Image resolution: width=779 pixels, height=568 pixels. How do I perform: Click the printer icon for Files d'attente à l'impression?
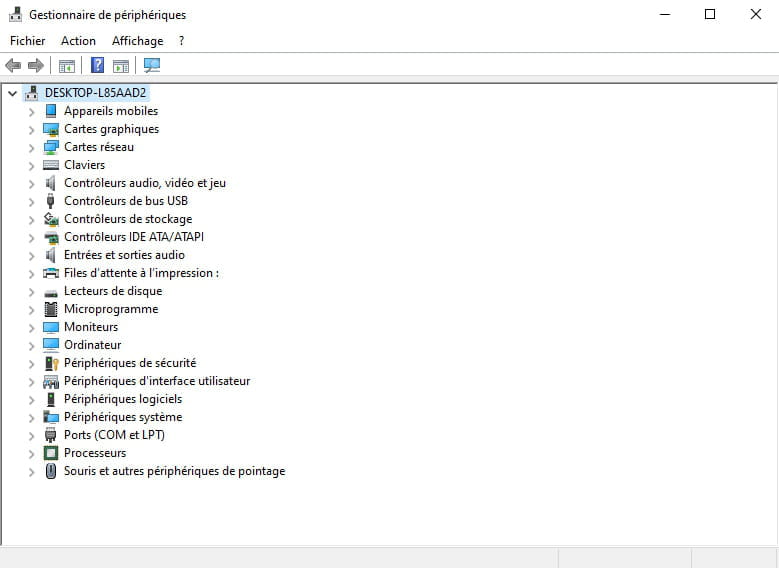pyautogui.click(x=51, y=273)
